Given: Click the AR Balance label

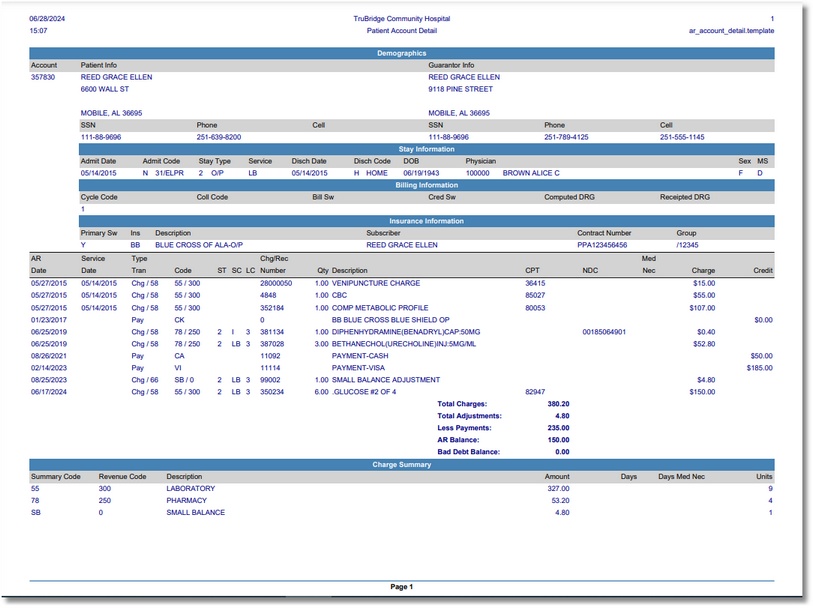Looking at the screenshot, I should [x=458, y=440].
